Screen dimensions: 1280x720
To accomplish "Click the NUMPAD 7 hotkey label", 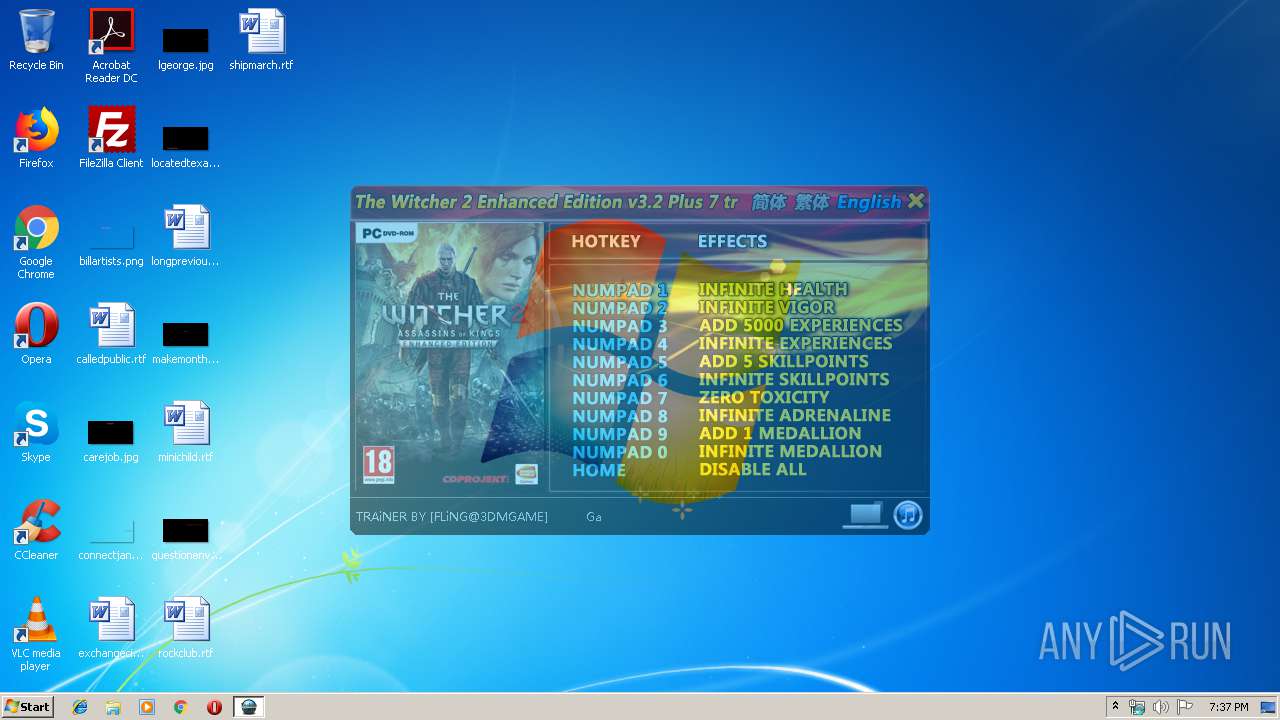I will [x=620, y=398].
